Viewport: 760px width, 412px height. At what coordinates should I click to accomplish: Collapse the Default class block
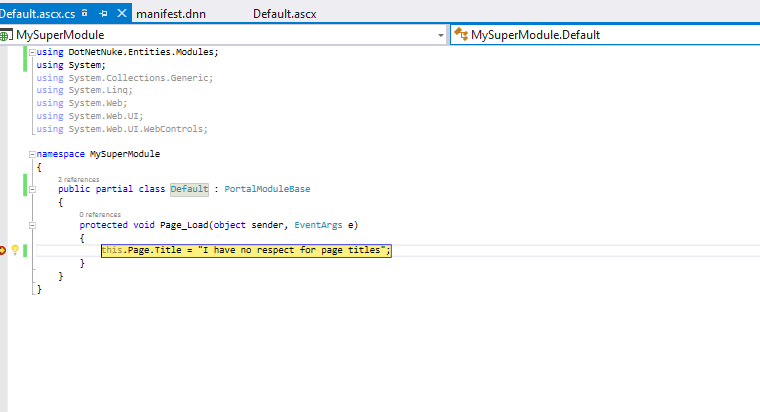31,189
